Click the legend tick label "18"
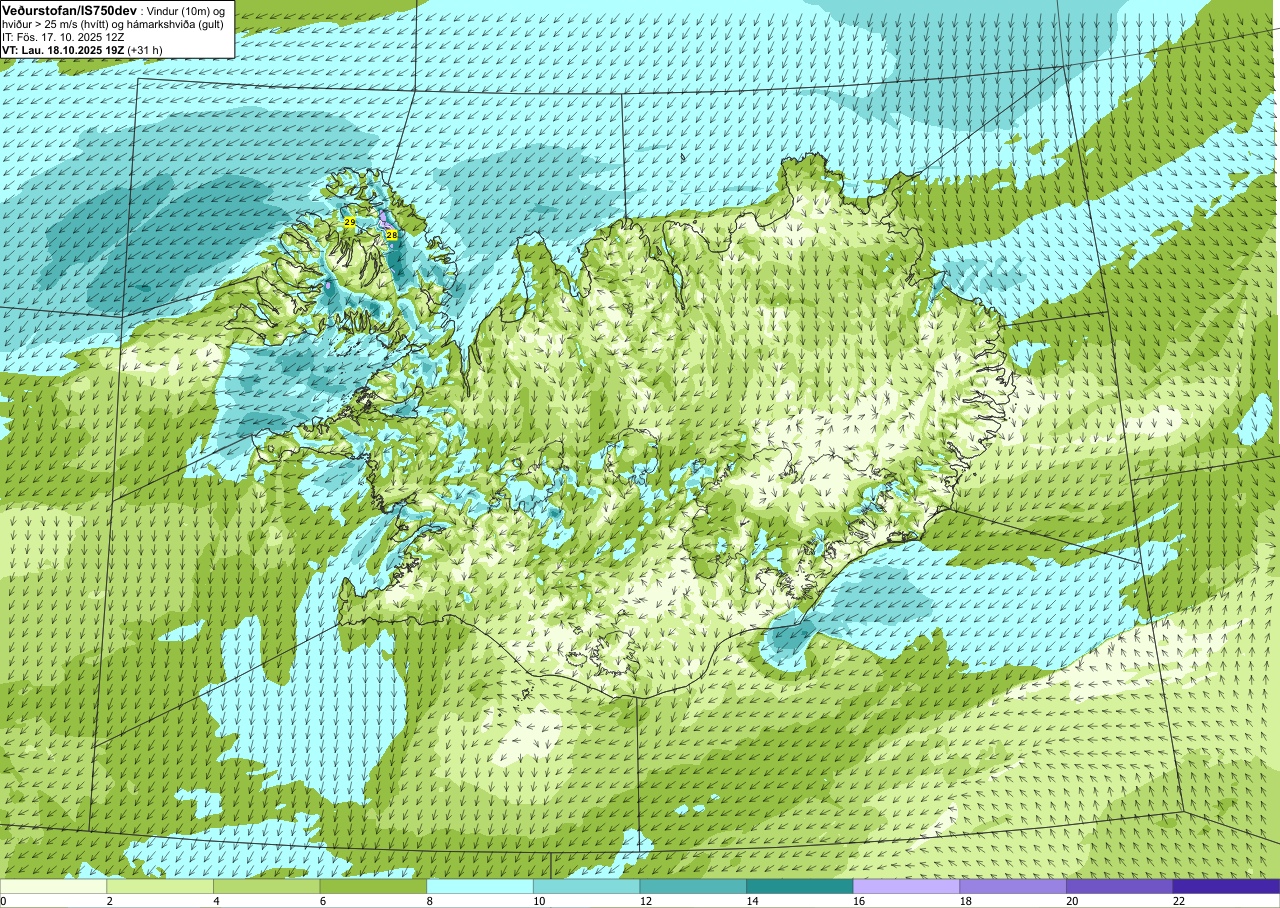Screen dimensions: 1280x908 click(966, 901)
